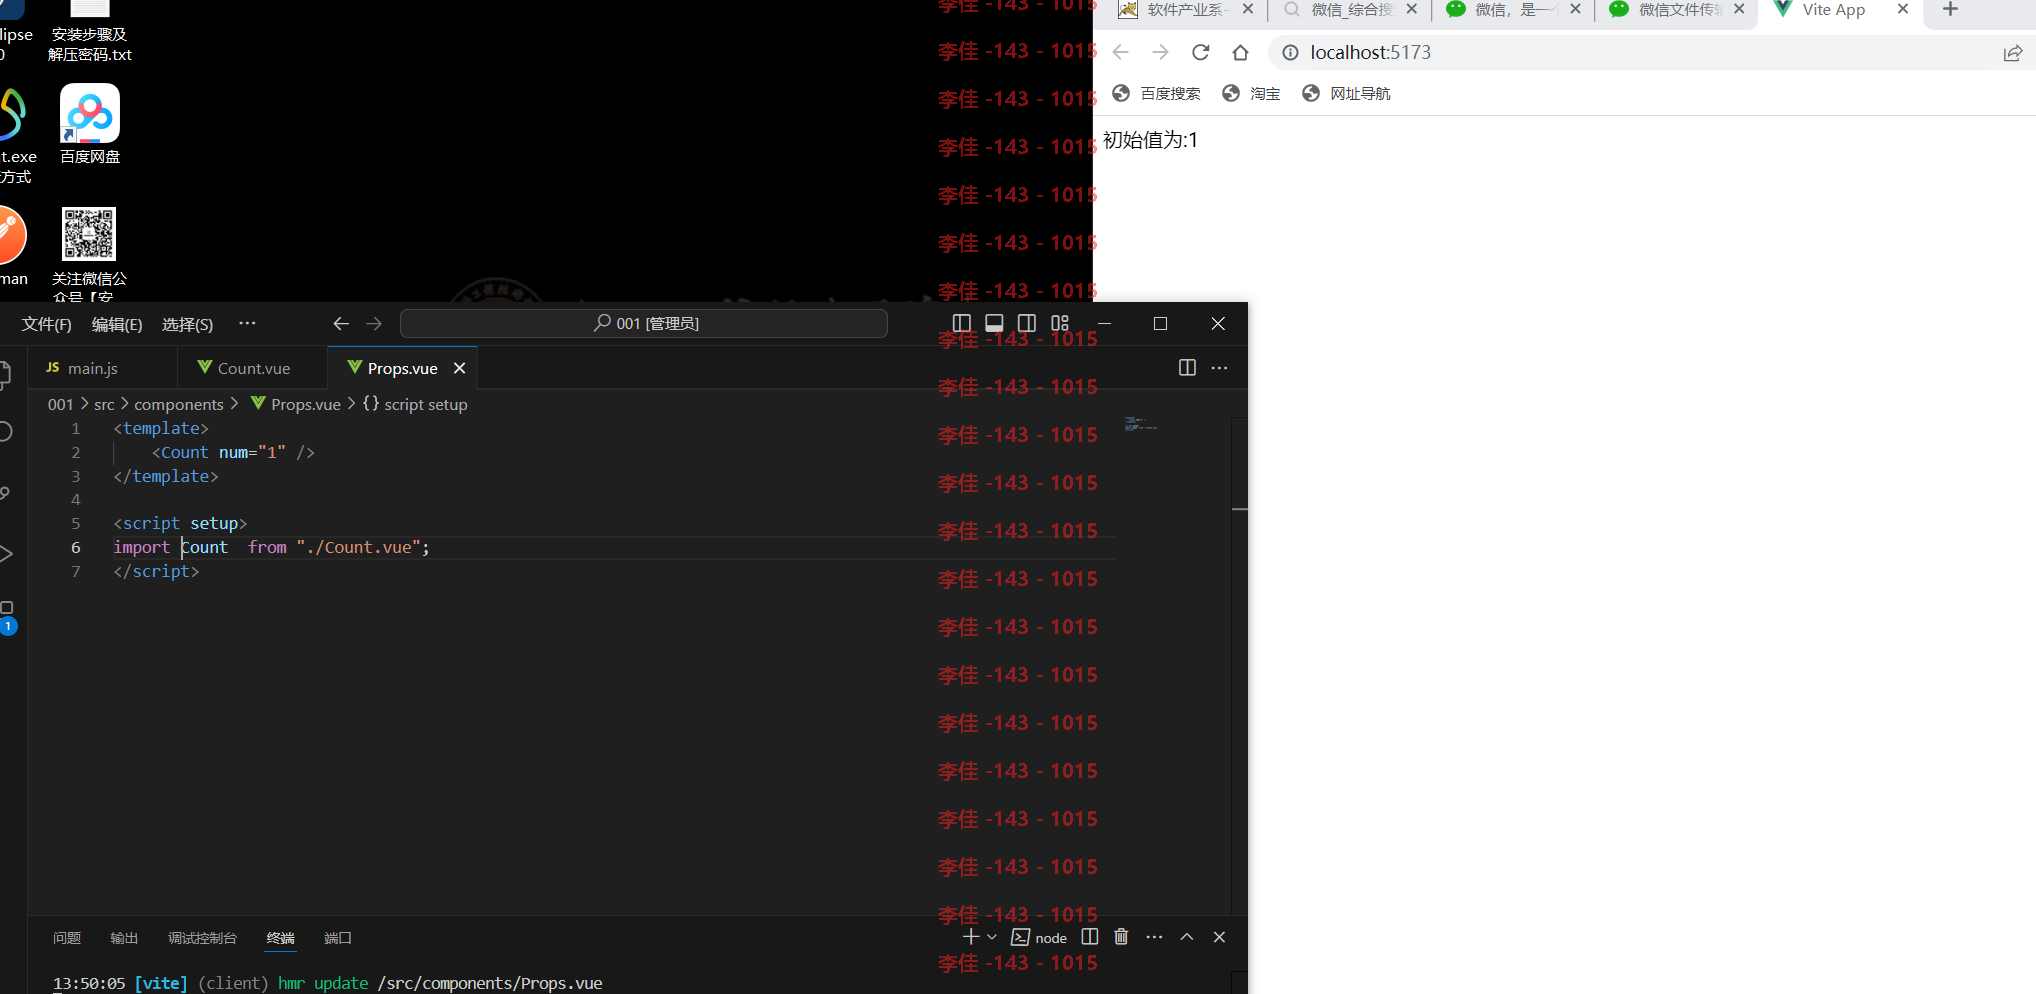The width and height of the screenshot is (2036, 994).
Task: Switch to the Count.vue tab
Action: [x=253, y=368]
